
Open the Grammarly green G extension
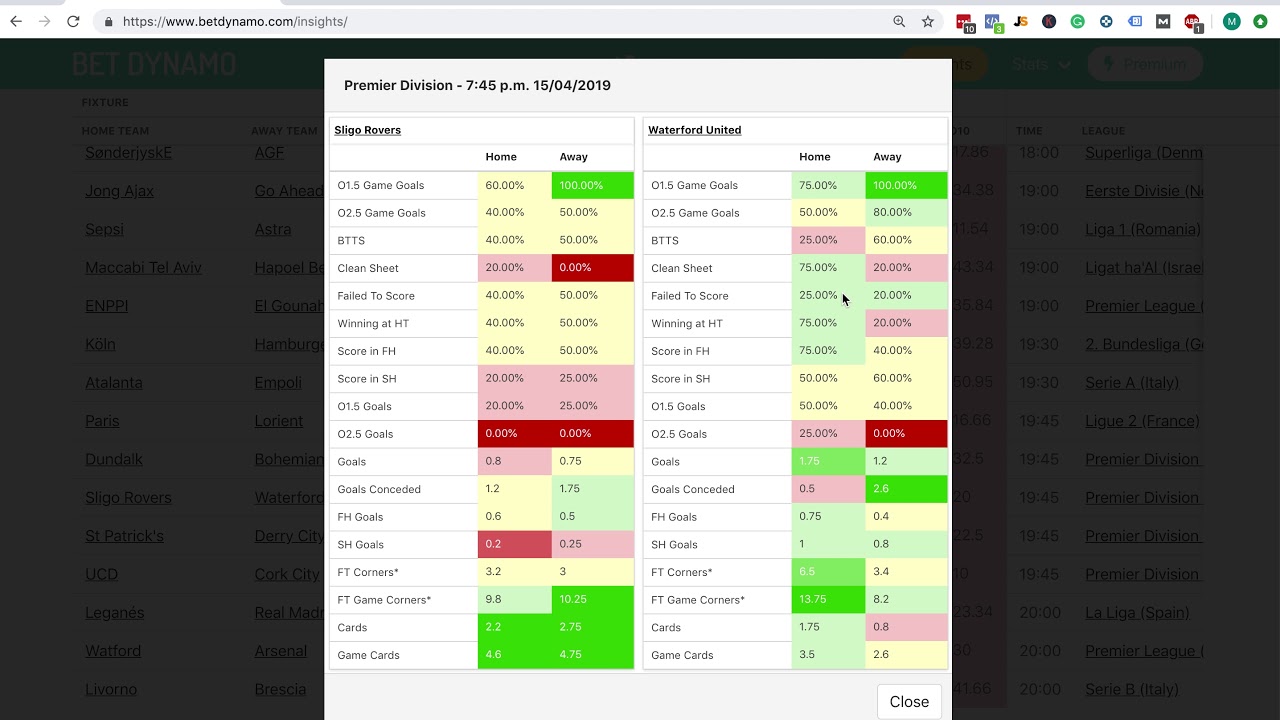pyautogui.click(x=1078, y=21)
